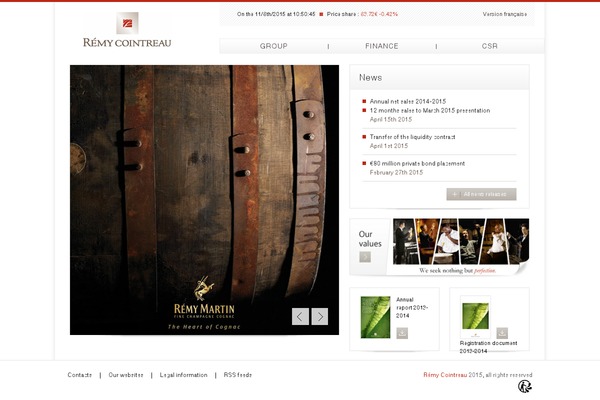Click April 1st 2015 date text
Image resolution: width=600 pixels, height=400 pixels.
[x=389, y=146]
